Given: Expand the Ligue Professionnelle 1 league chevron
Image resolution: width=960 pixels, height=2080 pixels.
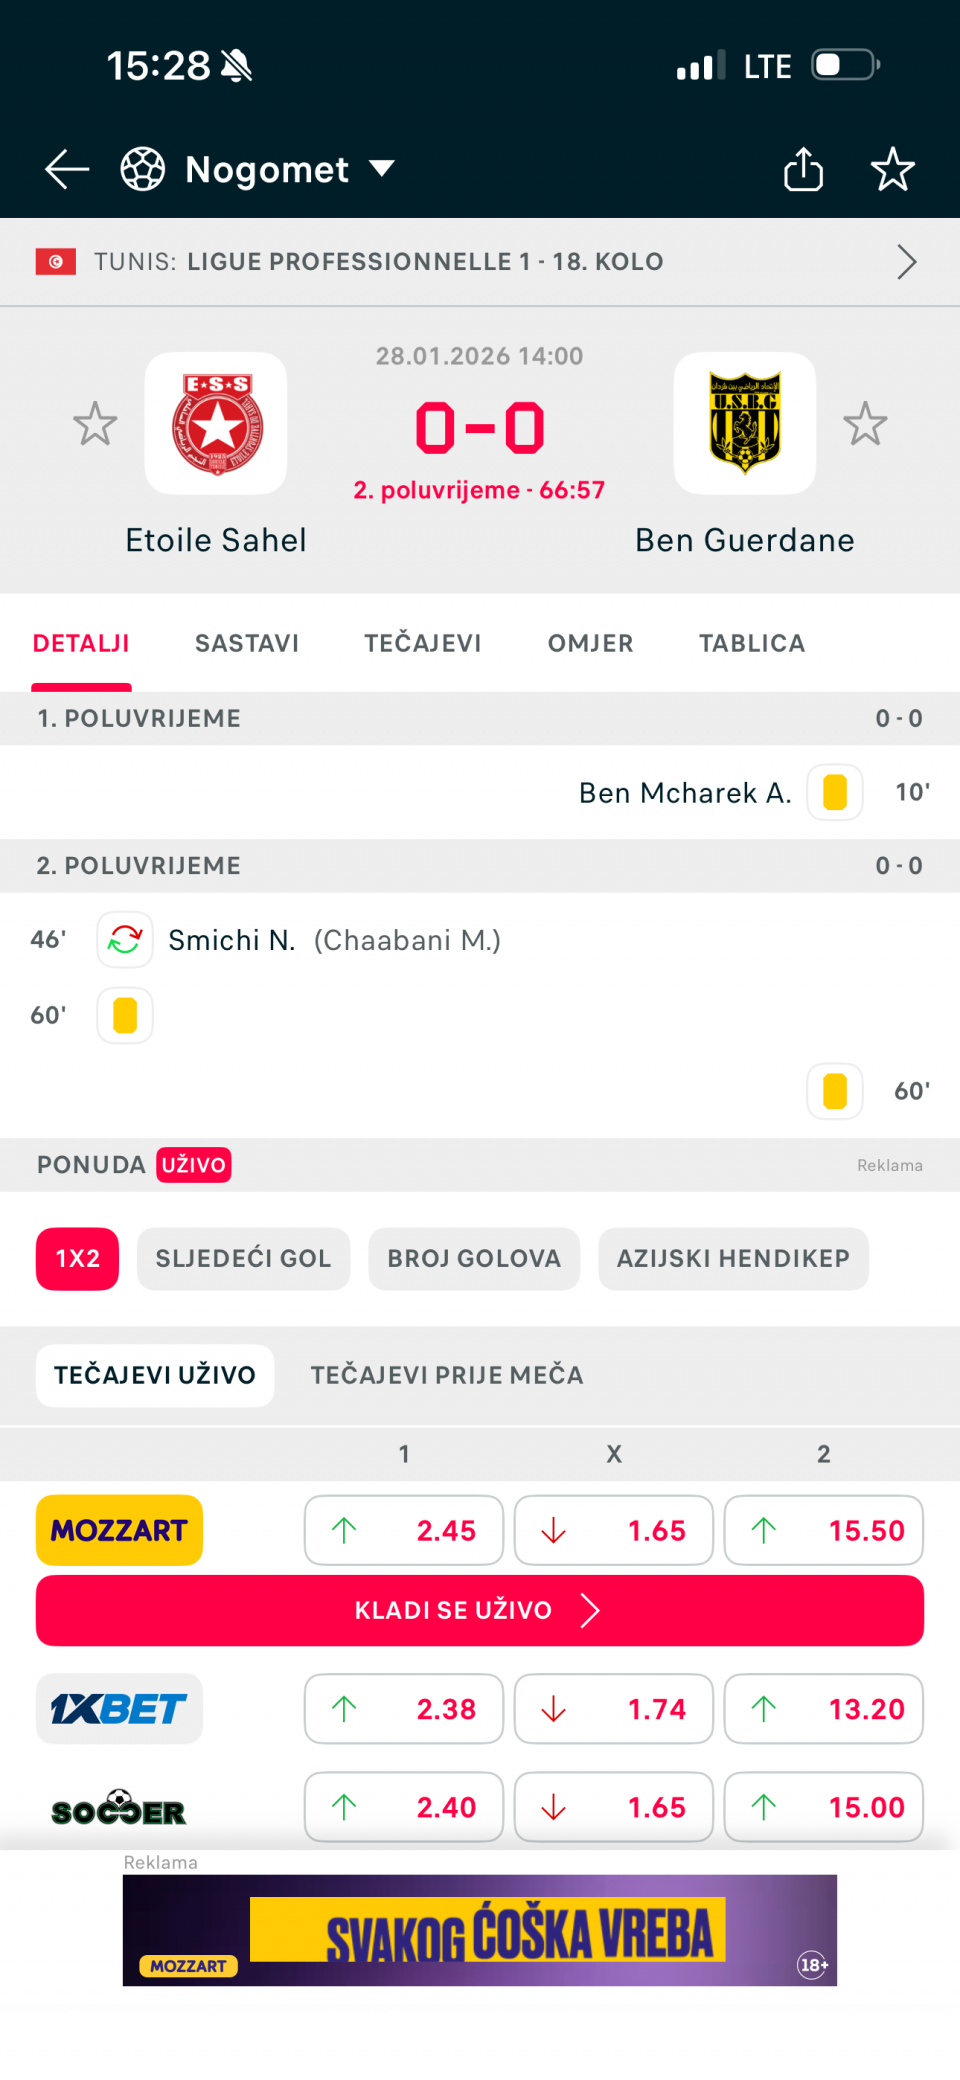Looking at the screenshot, I should tap(906, 262).
